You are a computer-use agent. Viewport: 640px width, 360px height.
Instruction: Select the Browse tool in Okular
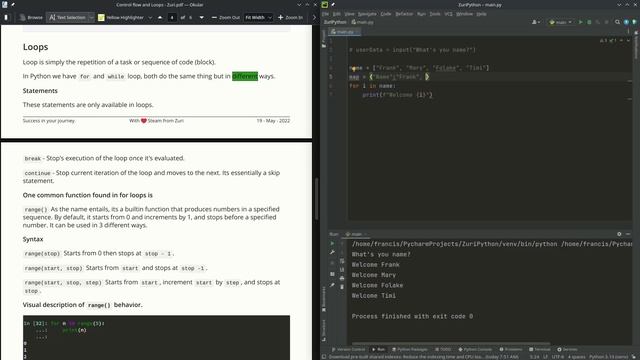[x=31, y=18]
